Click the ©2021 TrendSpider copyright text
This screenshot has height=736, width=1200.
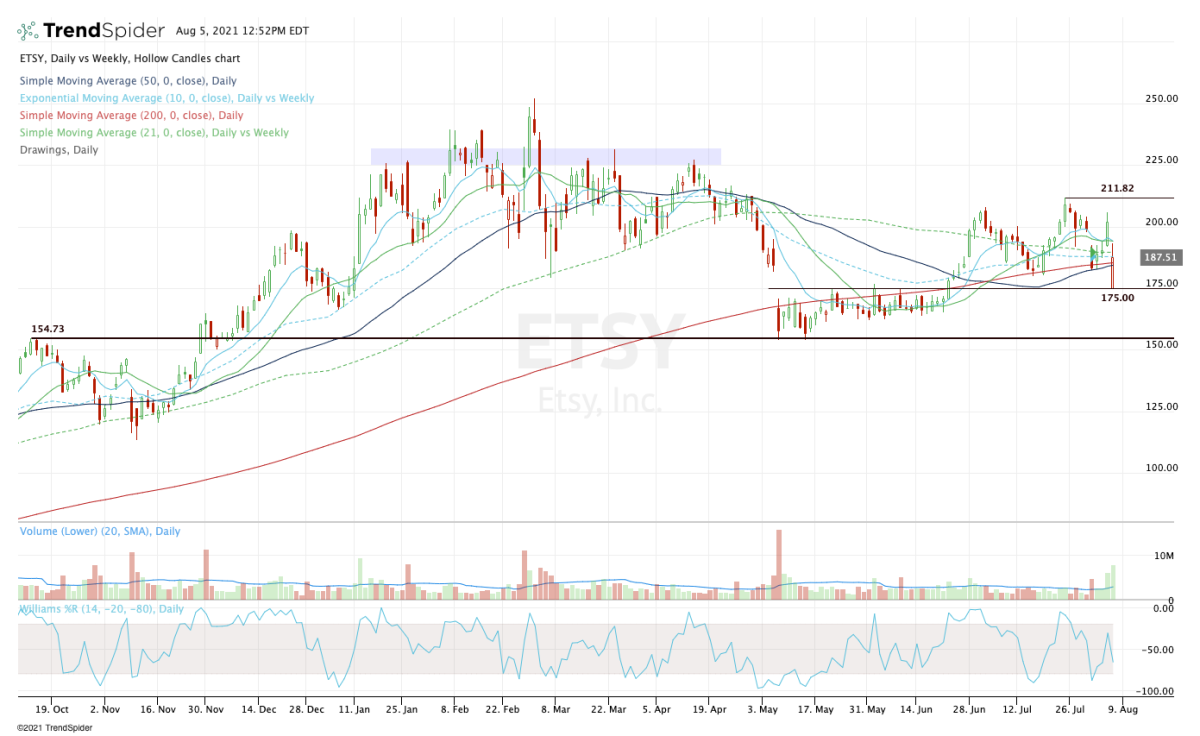tap(51, 727)
